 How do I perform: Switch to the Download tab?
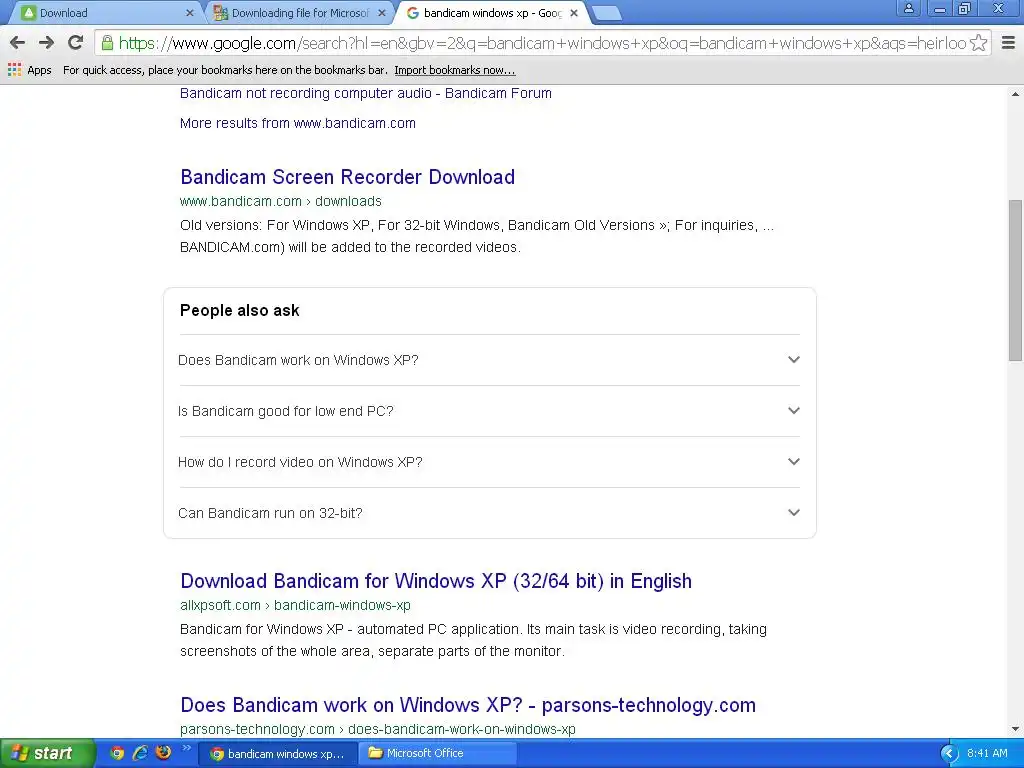pyautogui.click(x=104, y=13)
